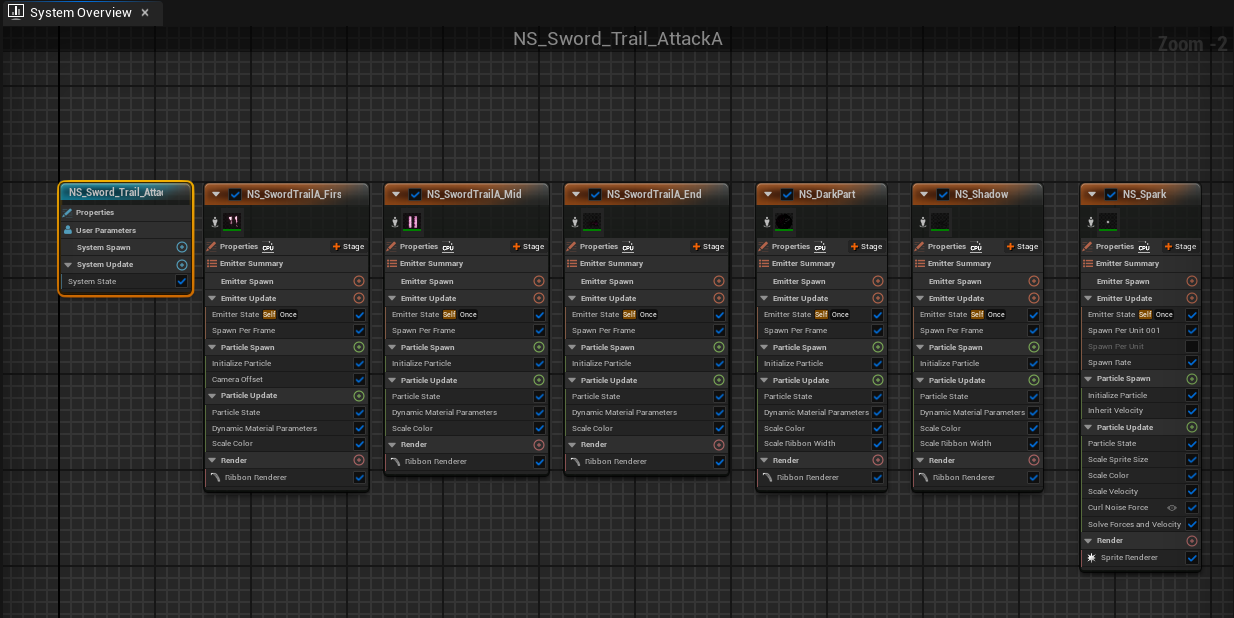The image size is (1234, 618).
Task: Add module to System Spawn stage
Action: [182, 247]
